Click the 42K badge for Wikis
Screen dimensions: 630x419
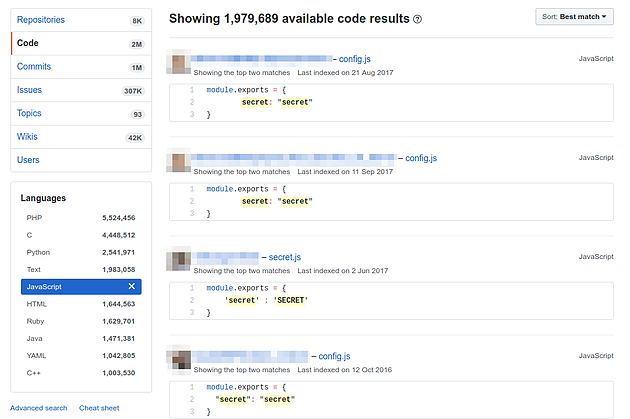pyautogui.click(x=135, y=138)
